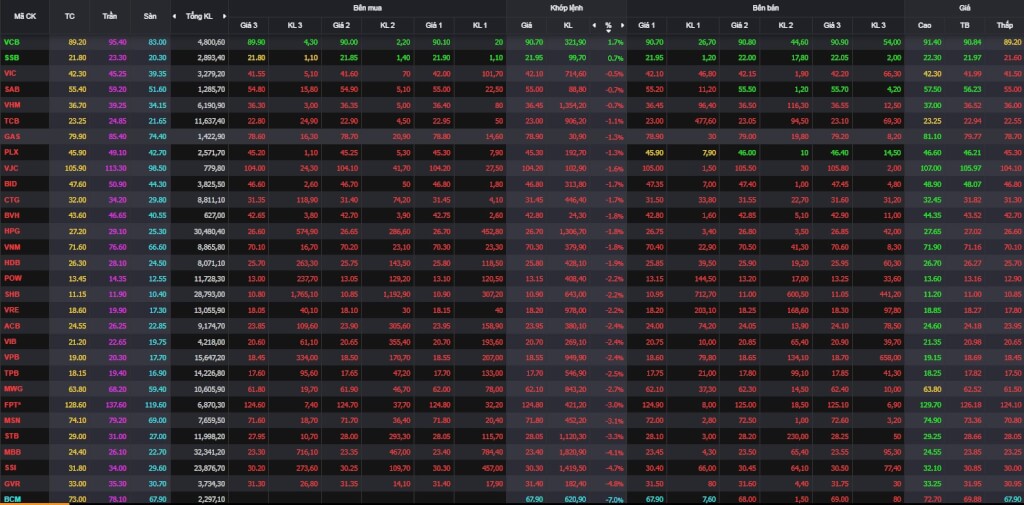Click ticker STB in the list
The height and width of the screenshot is (505, 1024).
[11, 437]
